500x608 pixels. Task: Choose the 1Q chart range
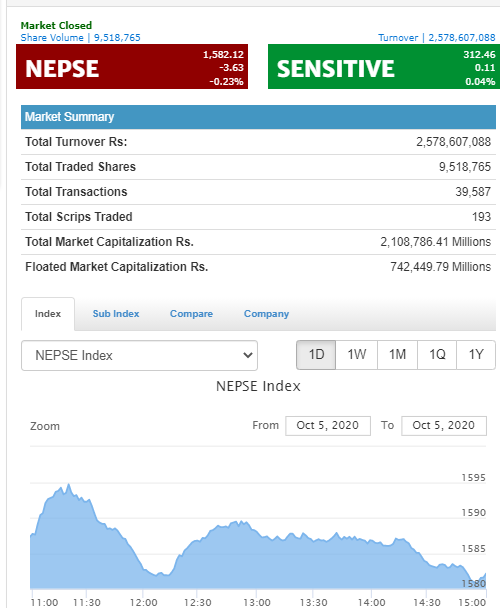(x=437, y=355)
